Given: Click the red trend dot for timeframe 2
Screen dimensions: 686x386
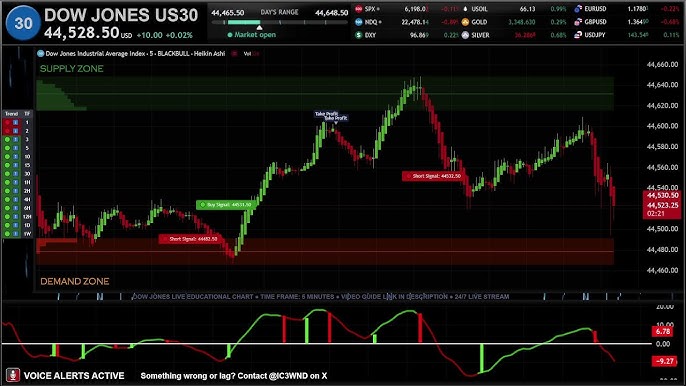Looking at the screenshot, I should tap(7, 131).
